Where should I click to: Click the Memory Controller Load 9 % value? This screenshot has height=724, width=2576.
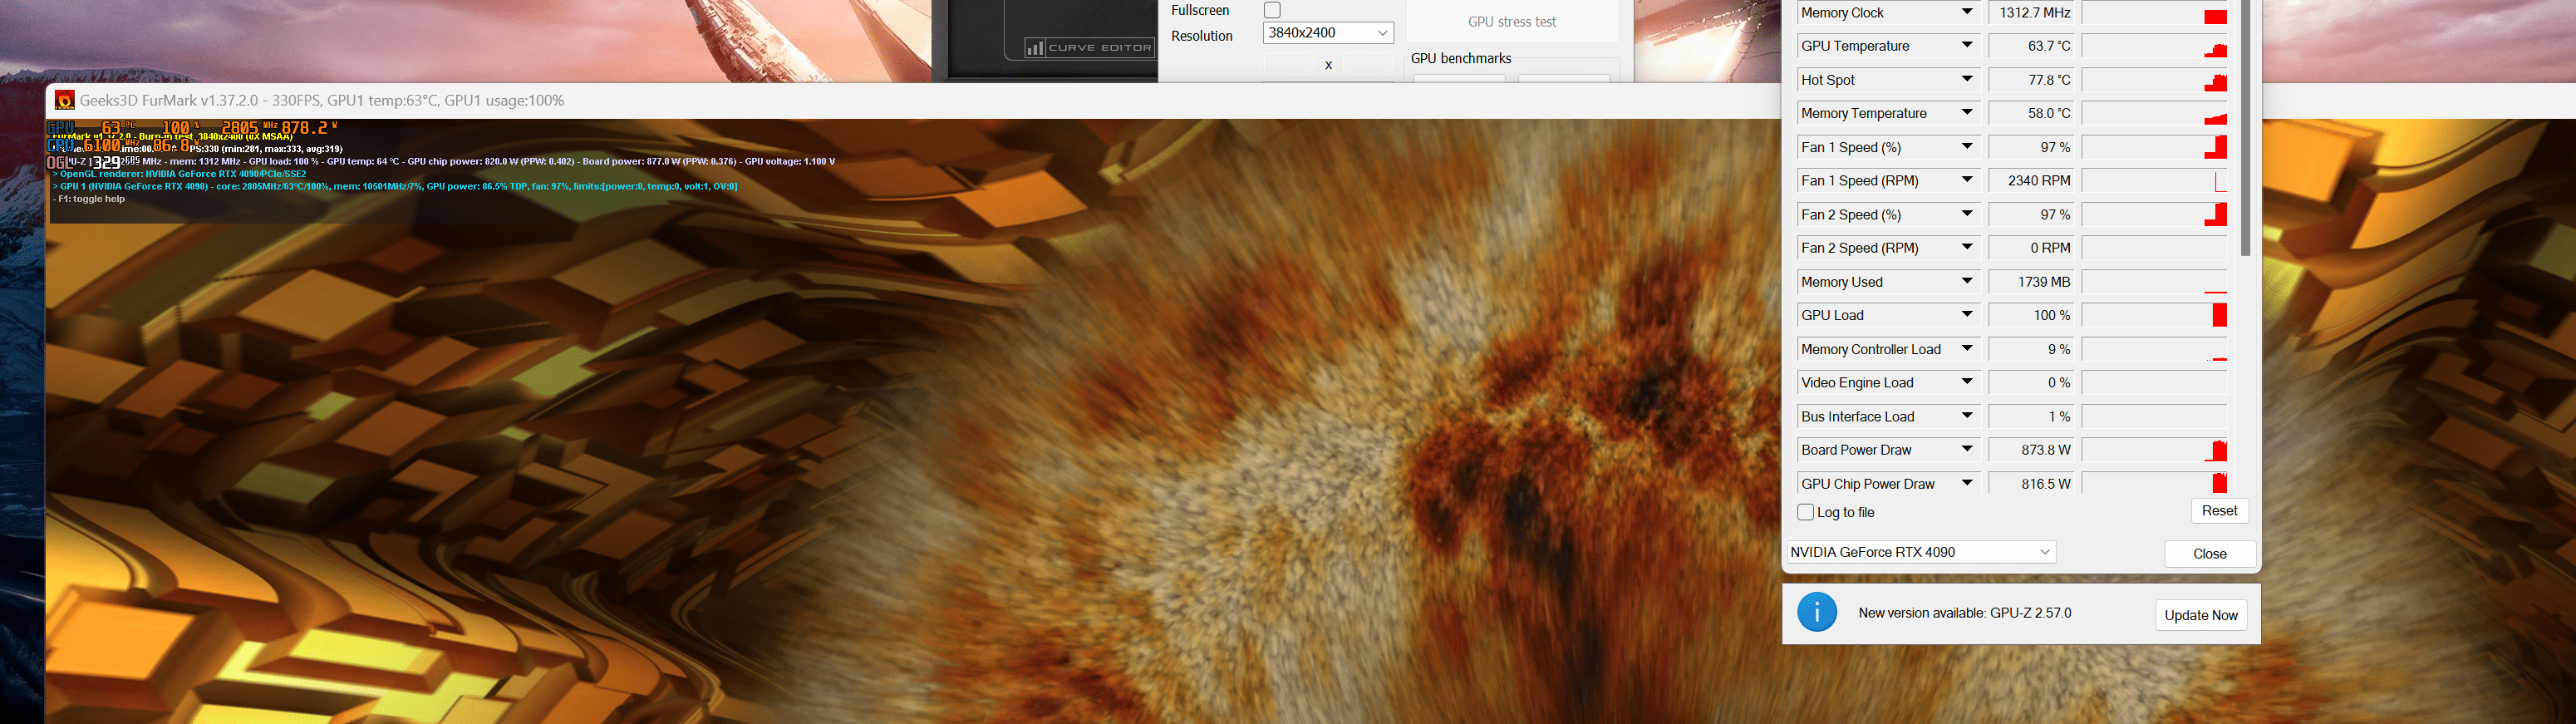point(2031,349)
